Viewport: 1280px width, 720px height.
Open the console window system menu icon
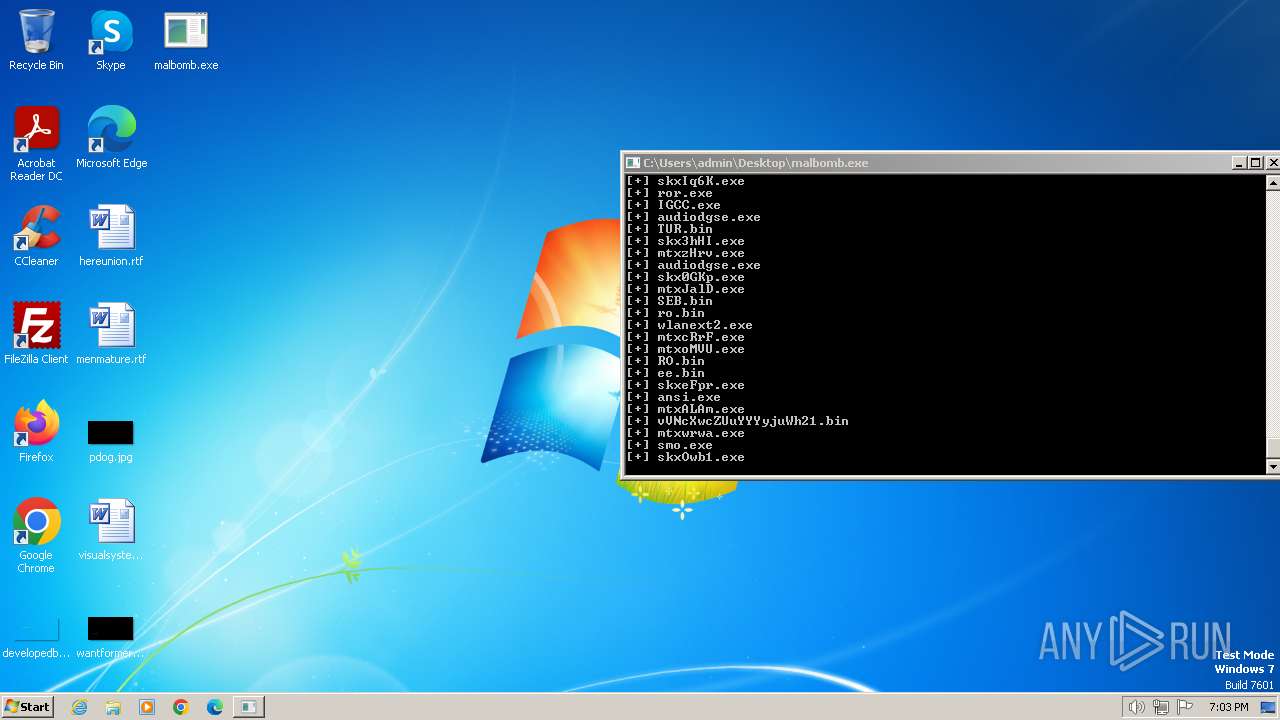coord(632,162)
